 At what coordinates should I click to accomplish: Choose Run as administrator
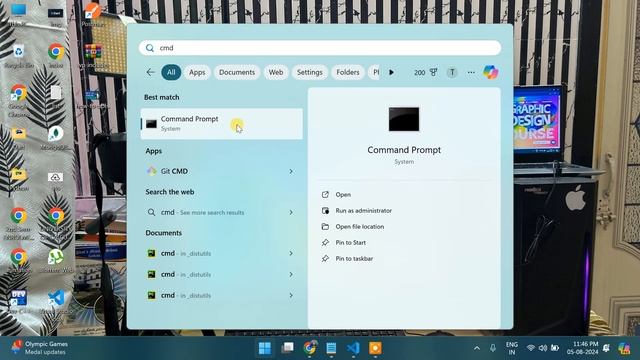pos(363,211)
